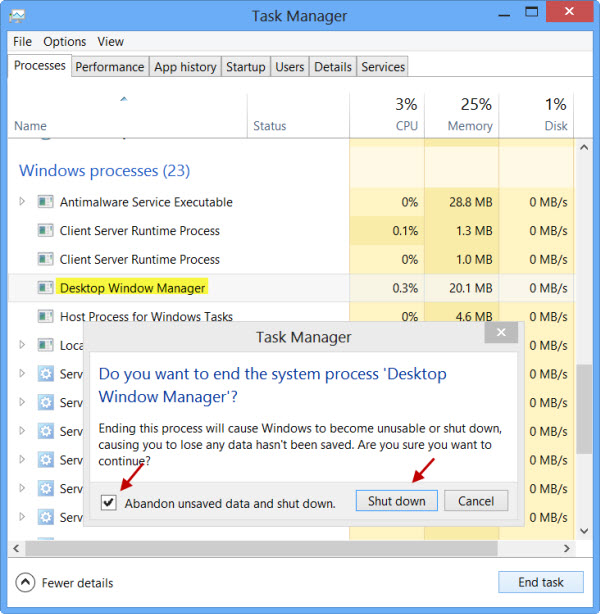Click the Task Manager title bar app icon
Screen dimensions: 600x614
17,16
